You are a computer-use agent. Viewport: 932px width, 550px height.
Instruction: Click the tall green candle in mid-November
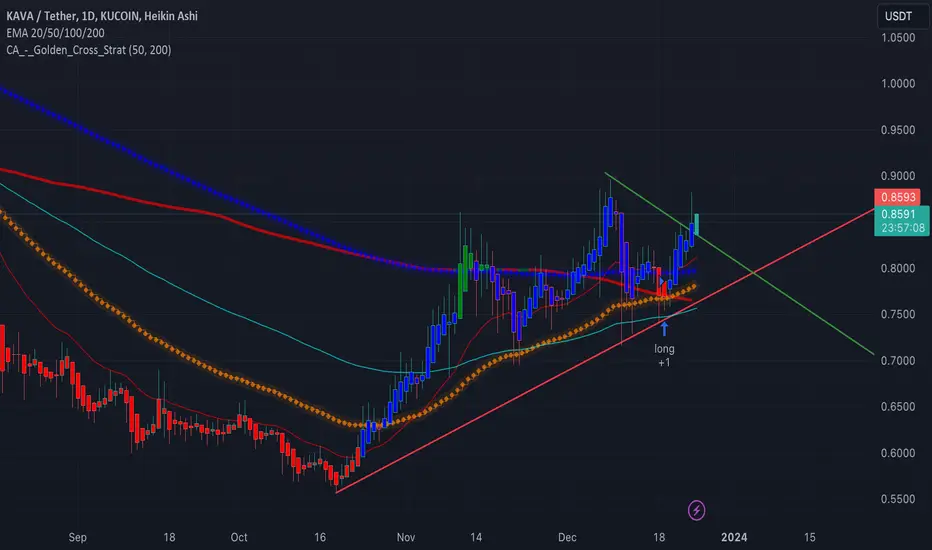460,291
